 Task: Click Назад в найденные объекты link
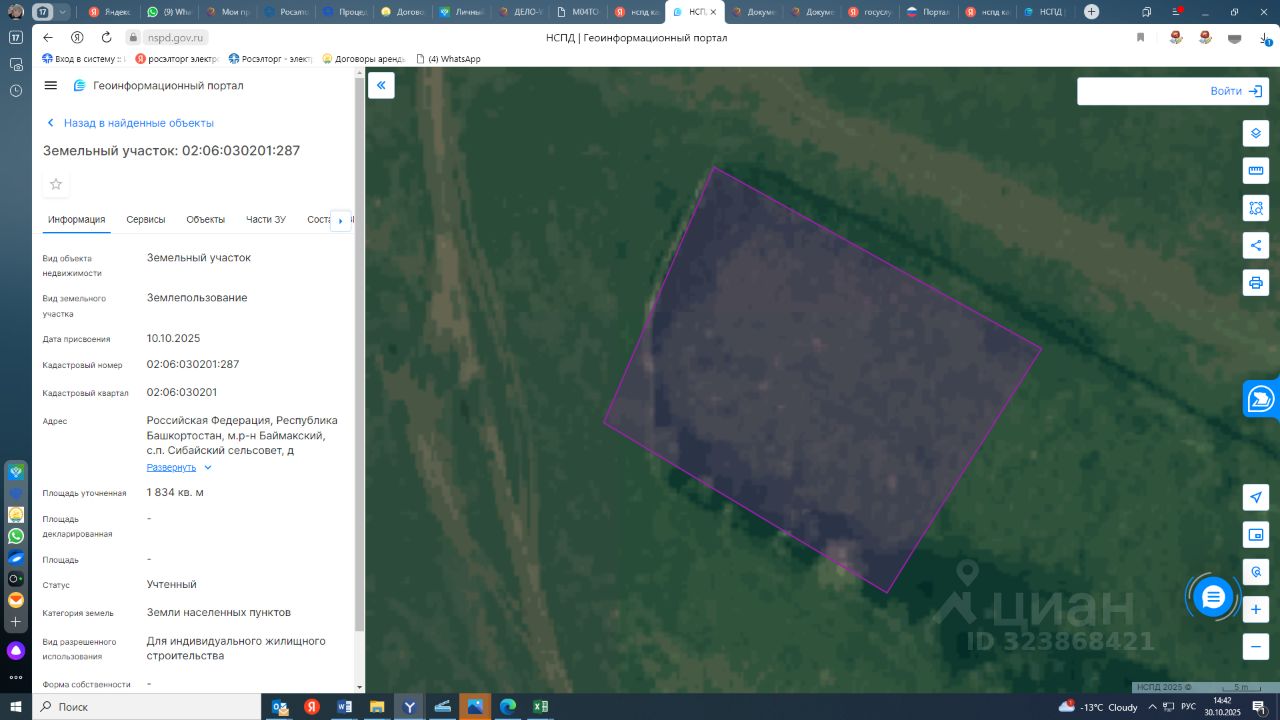[130, 123]
